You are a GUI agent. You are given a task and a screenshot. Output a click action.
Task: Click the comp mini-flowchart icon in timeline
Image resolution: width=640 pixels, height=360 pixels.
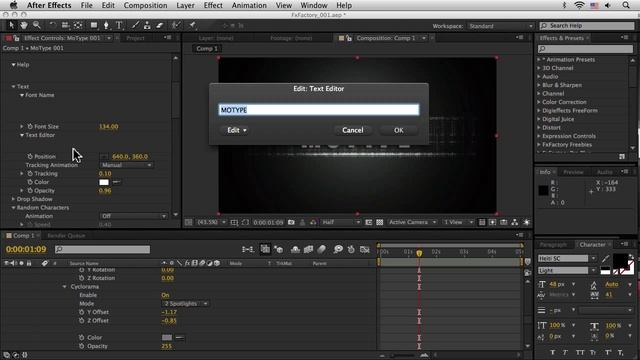[x=248, y=249]
